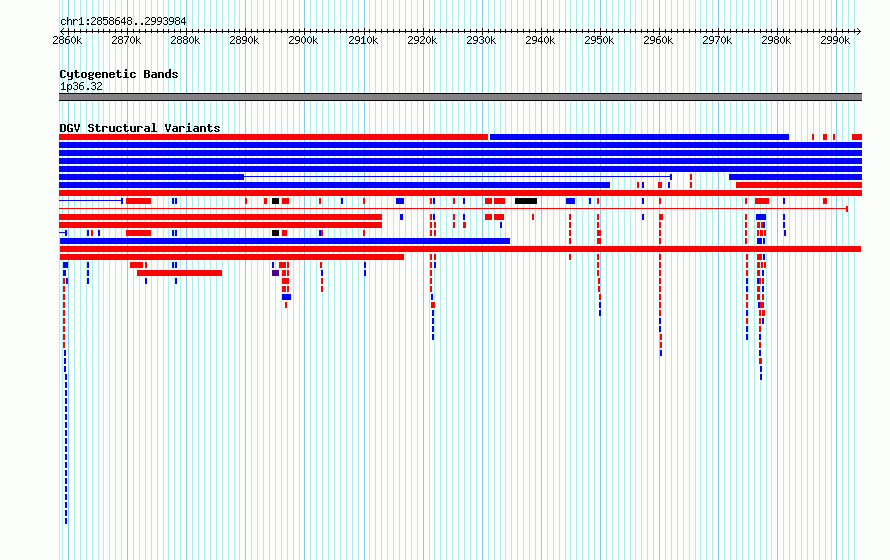Click the thin red line variant ending near 2992k

[x=454, y=209]
